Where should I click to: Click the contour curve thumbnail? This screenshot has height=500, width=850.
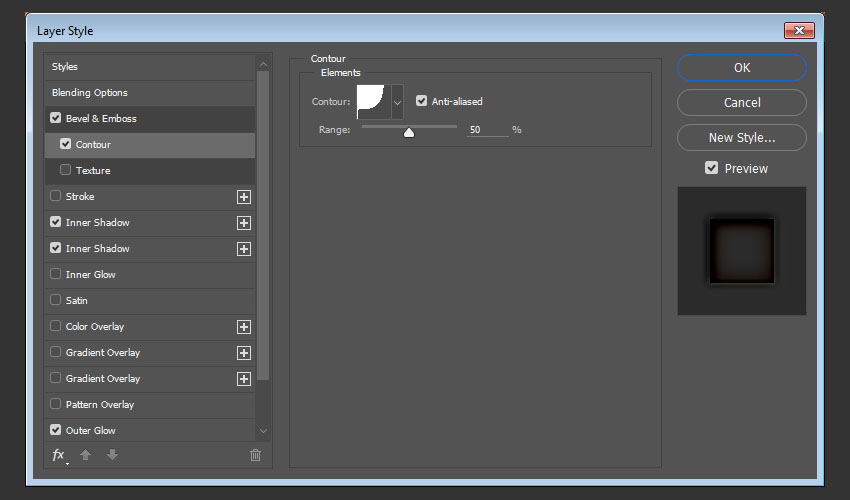tap(374, 102)
